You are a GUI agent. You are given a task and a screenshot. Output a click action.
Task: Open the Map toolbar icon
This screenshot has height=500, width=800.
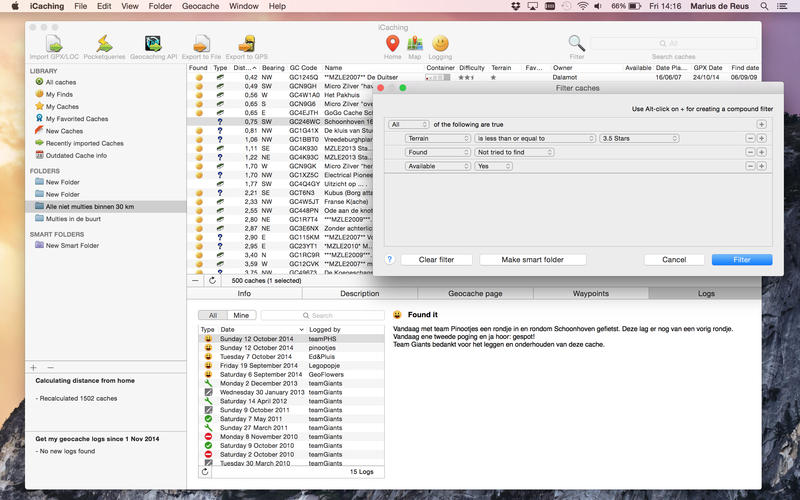(415, 44)
